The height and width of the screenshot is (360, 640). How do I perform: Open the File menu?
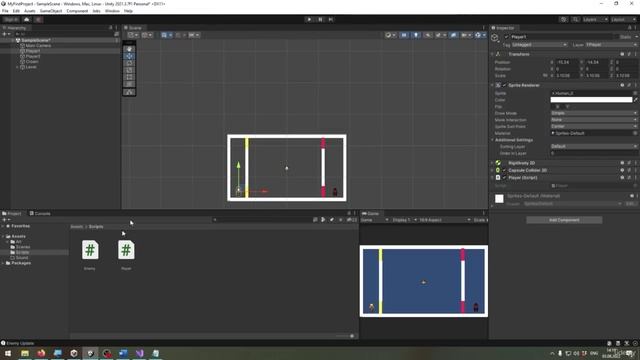point(5,11)
